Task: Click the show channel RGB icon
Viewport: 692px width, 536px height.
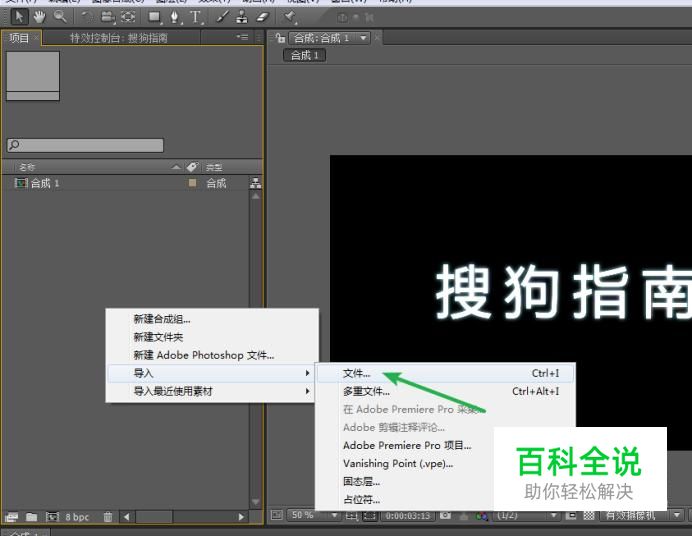Action: [x=481, y=515]
